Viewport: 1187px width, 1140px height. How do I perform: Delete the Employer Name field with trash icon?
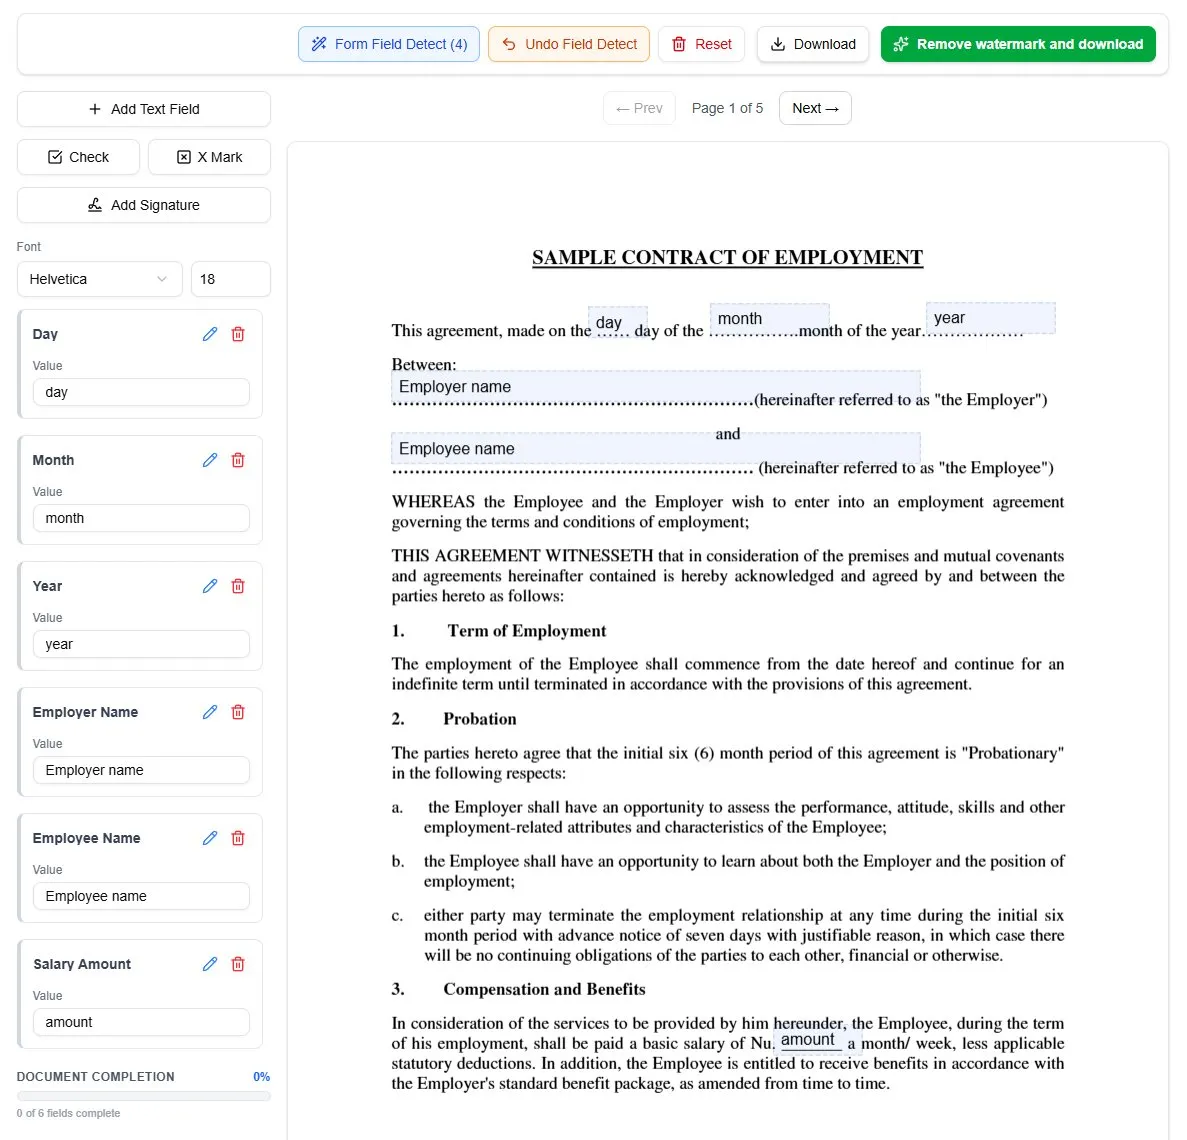coord(238,712)
